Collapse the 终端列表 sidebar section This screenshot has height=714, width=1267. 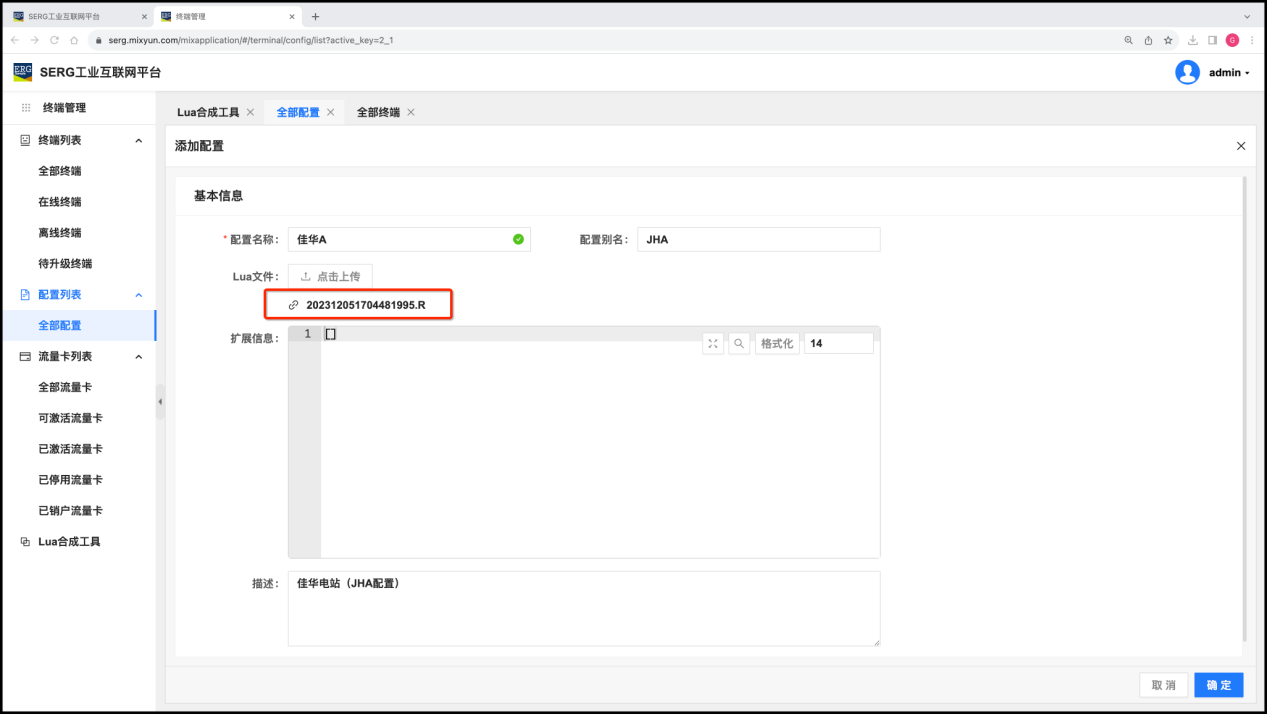coord(138,141)
